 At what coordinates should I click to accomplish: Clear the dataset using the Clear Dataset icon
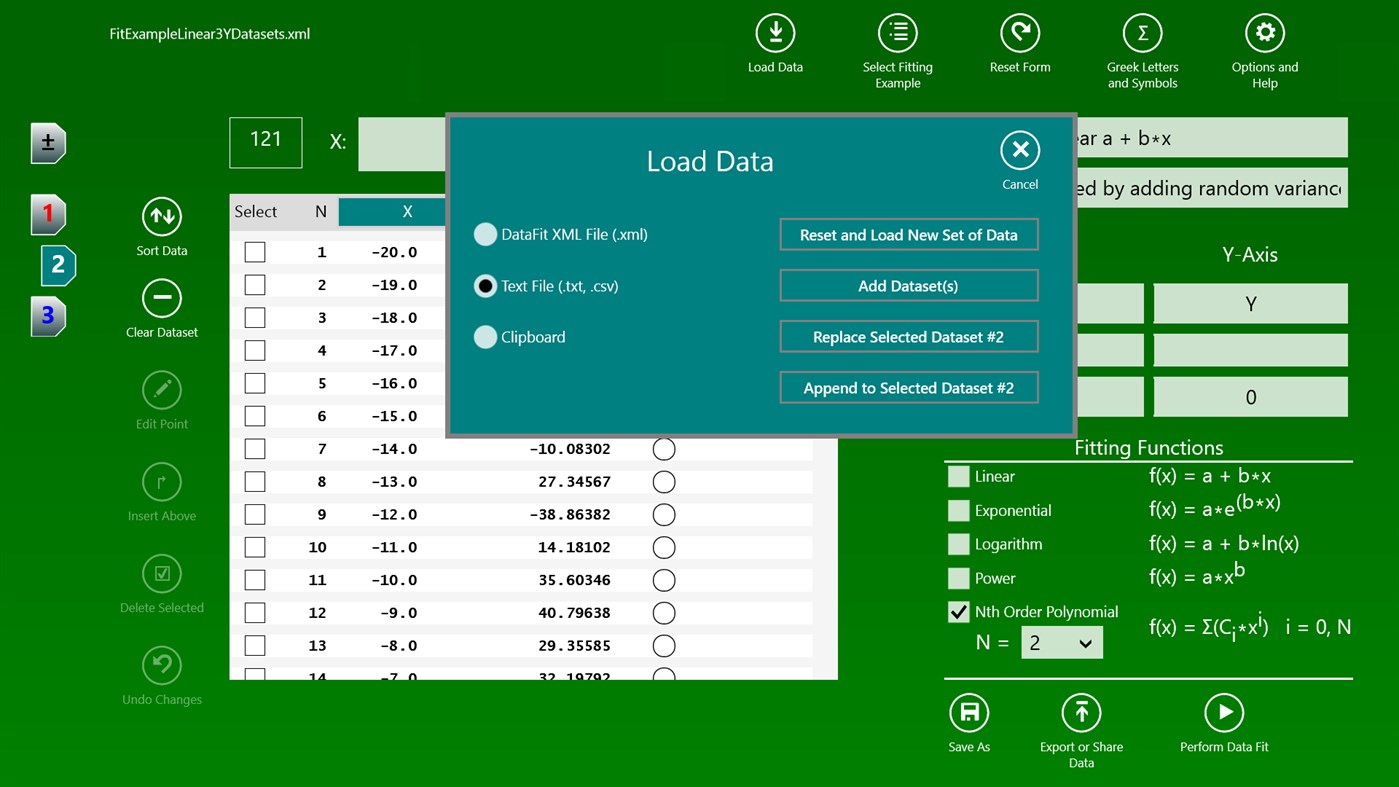(x=161, y=299)
